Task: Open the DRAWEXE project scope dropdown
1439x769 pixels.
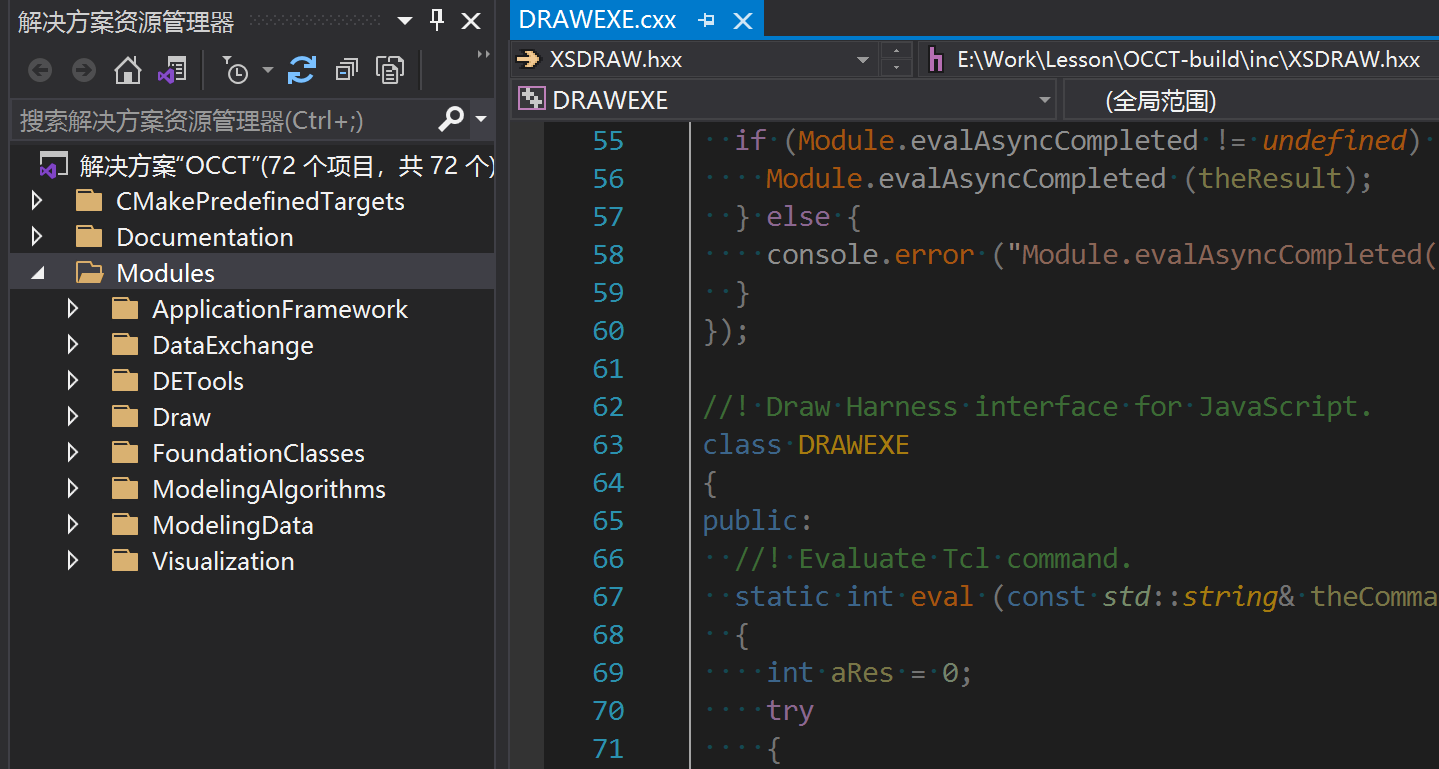Action: (x=1044, y=100)
